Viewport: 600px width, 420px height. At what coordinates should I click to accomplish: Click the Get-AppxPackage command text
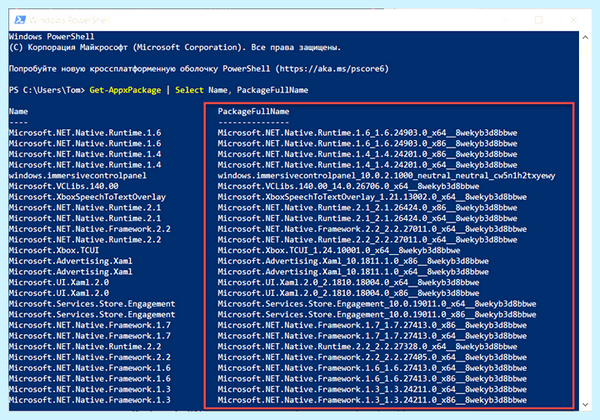tap(125, 90)
